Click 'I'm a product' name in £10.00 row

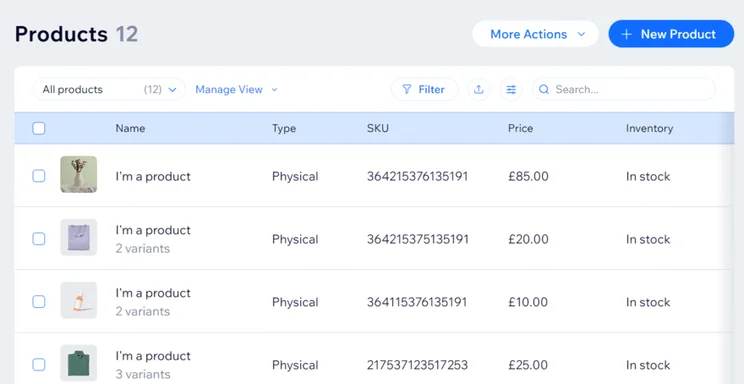point(153,293)
